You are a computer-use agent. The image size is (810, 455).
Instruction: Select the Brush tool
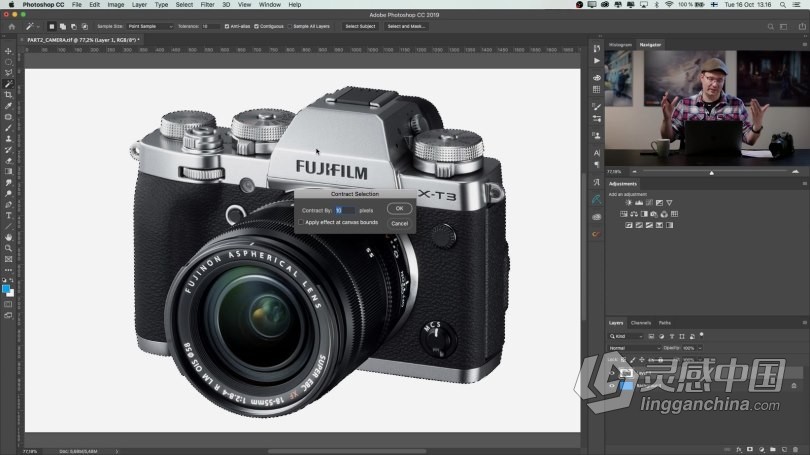click(8, 128)
